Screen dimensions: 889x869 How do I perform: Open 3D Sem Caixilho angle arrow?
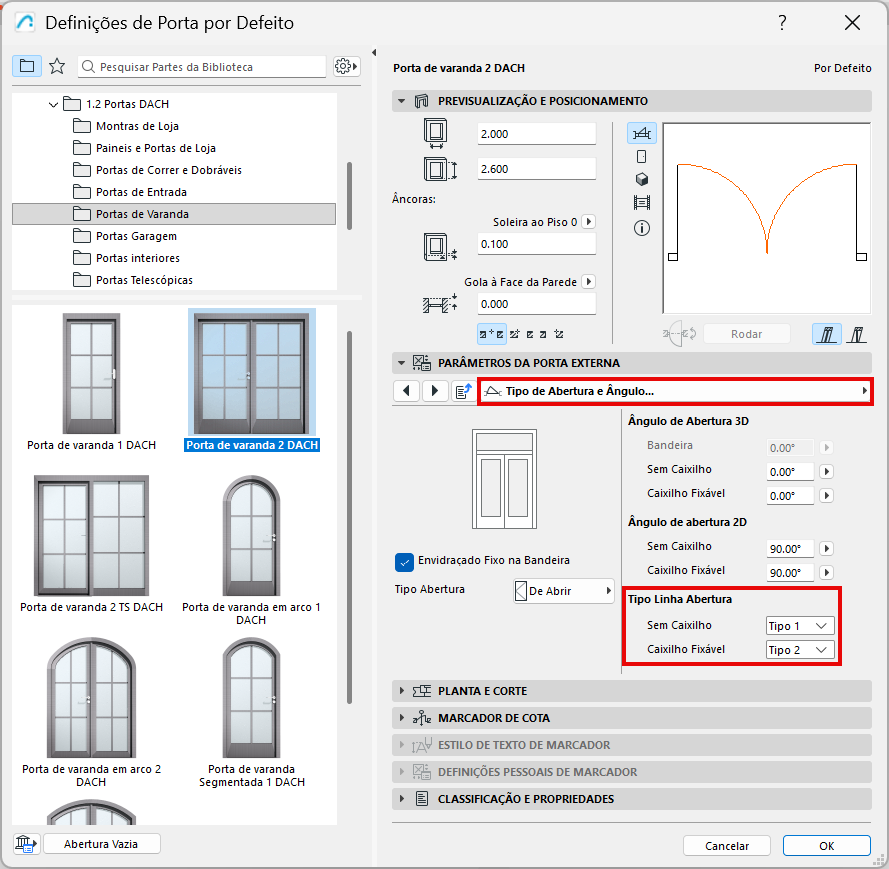[827, 472]
